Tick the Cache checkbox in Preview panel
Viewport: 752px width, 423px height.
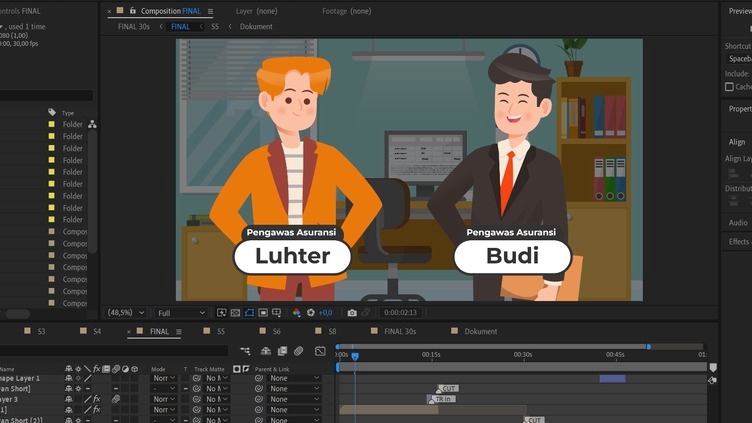click(729, 87)
